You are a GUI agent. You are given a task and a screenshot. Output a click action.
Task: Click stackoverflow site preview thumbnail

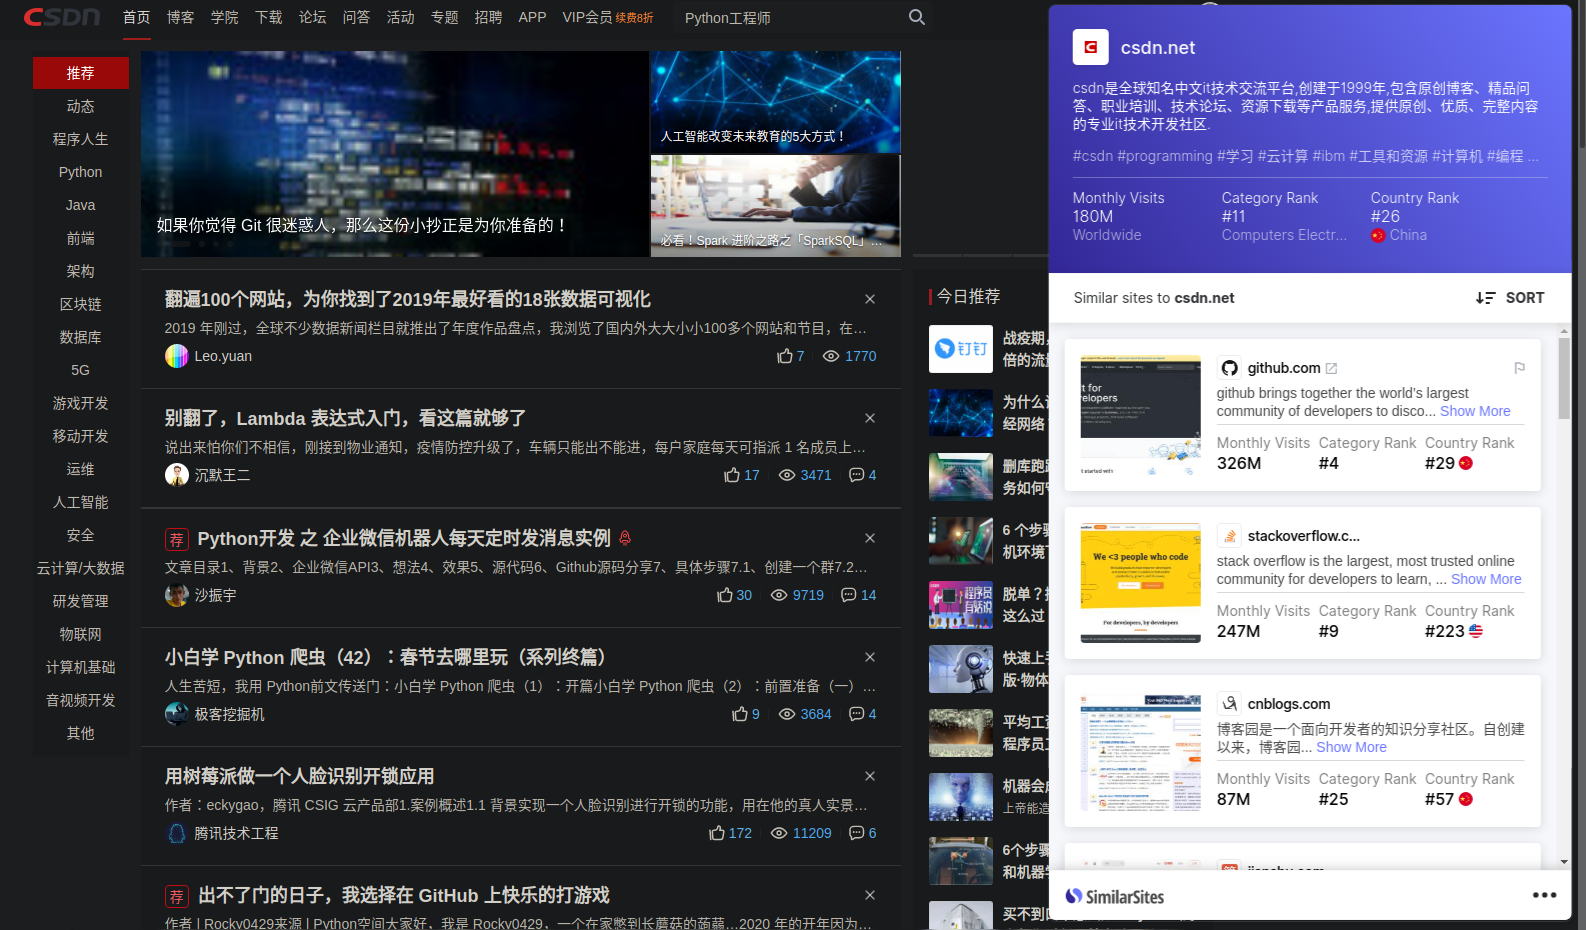[1141, 583]
